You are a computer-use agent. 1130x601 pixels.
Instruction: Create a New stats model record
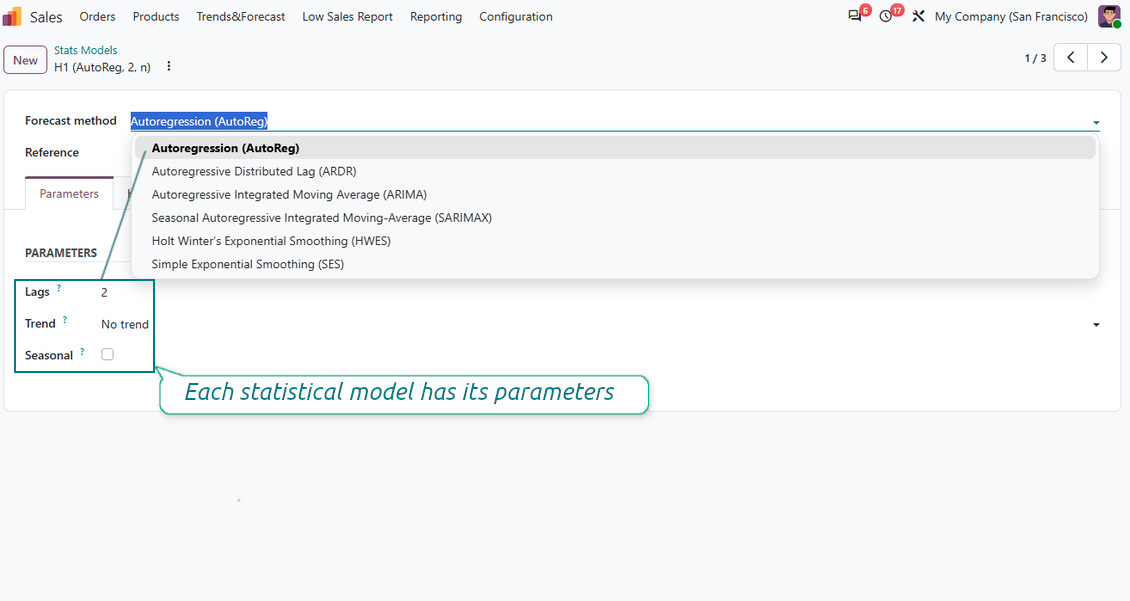(25, 60)
